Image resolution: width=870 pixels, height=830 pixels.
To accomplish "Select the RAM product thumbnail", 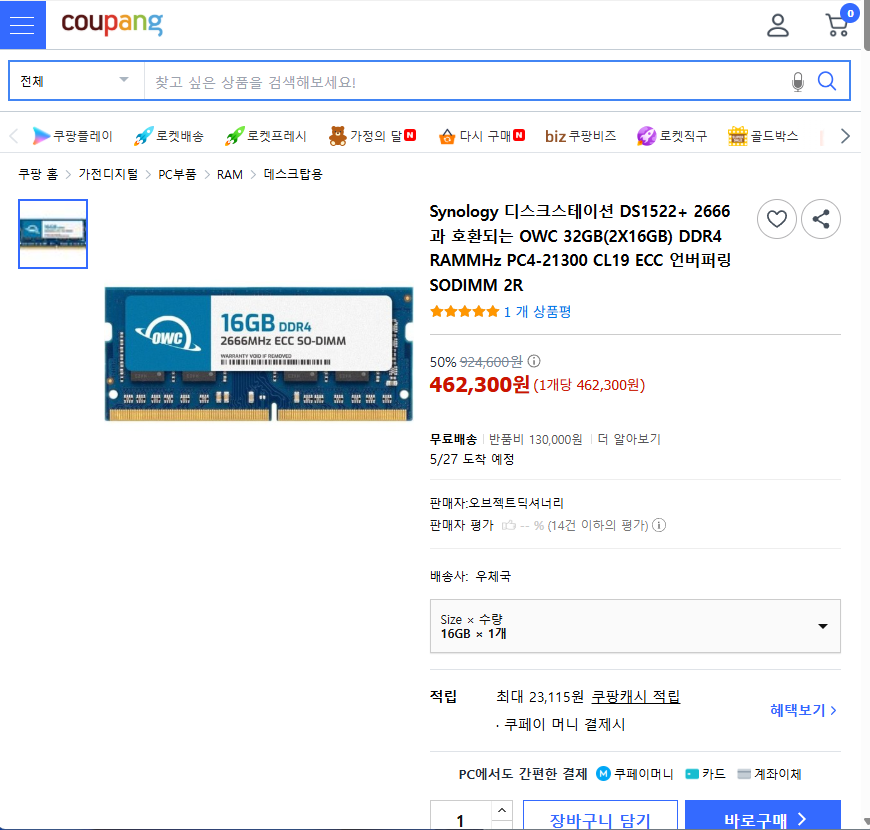I will point(53,234).
